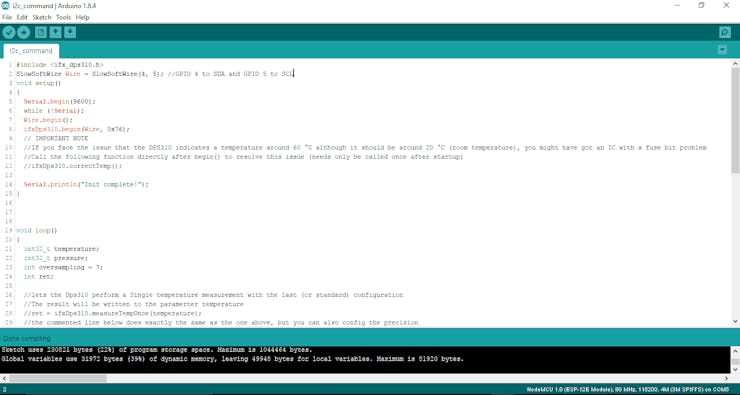740x395 pixels.
Task: Click the 'Init complete!' println line
Action: 86,185
